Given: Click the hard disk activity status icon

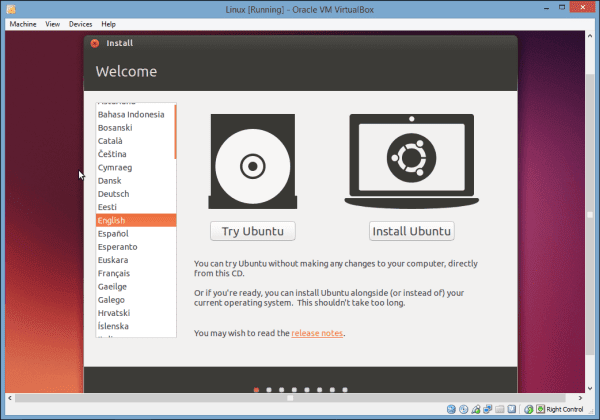Looking at the screenshot, I should click(451, 409).
